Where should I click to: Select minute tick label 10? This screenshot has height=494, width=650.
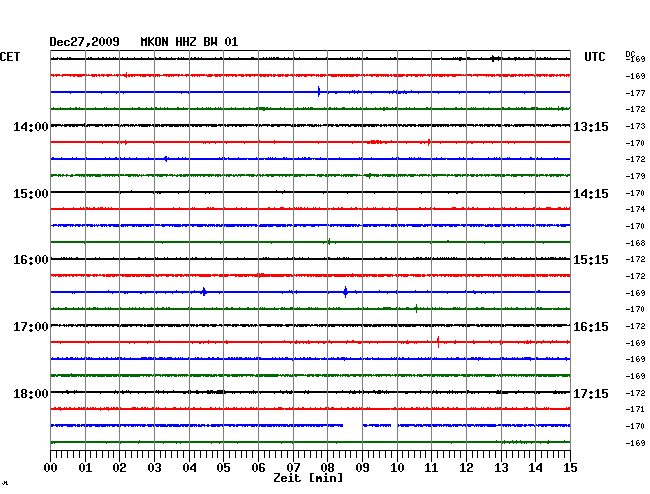click(x=397, y=468)
